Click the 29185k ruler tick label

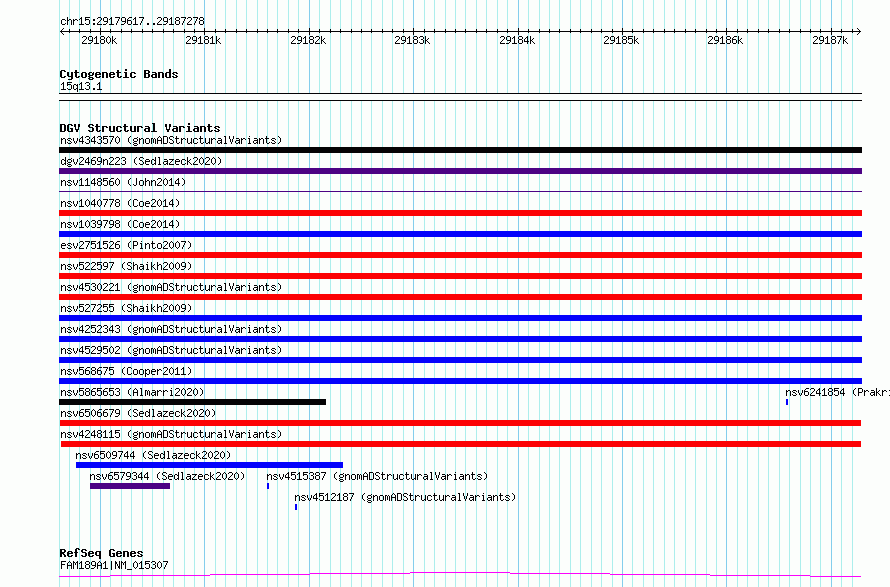(621, 40)
